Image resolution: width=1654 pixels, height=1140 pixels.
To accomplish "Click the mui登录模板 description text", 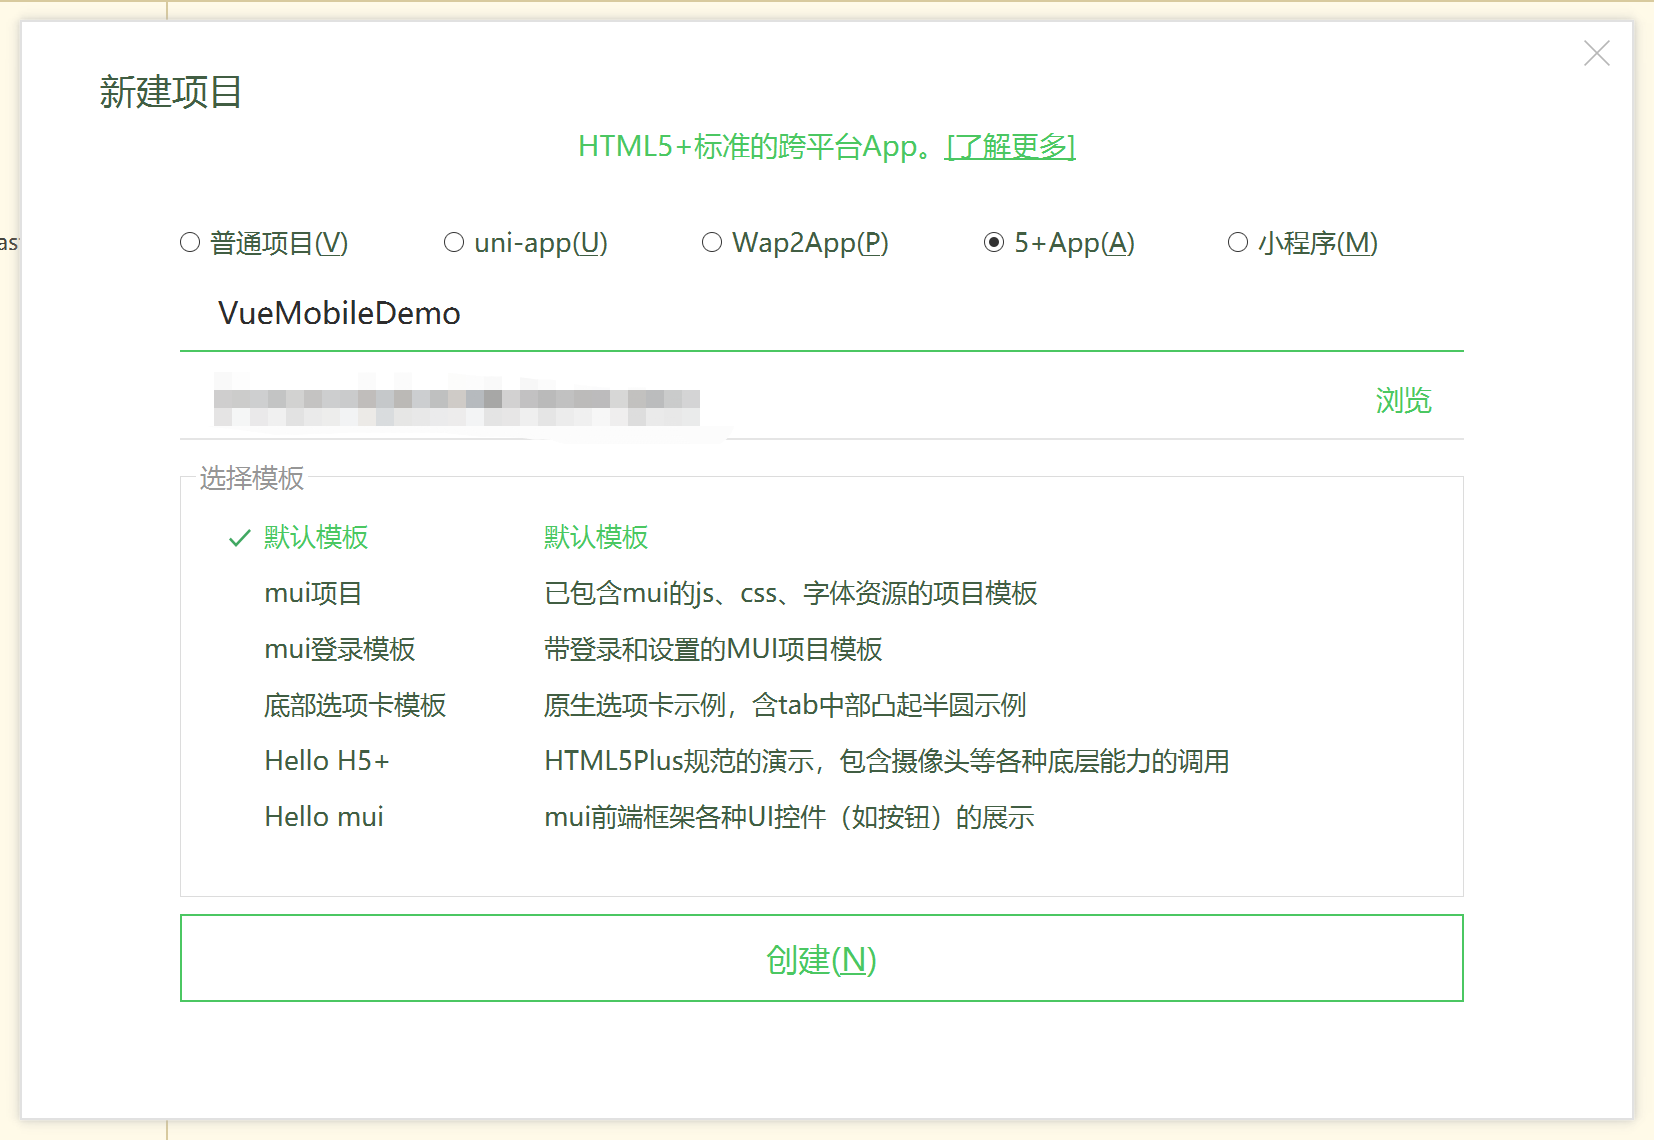I will point(712,649).
